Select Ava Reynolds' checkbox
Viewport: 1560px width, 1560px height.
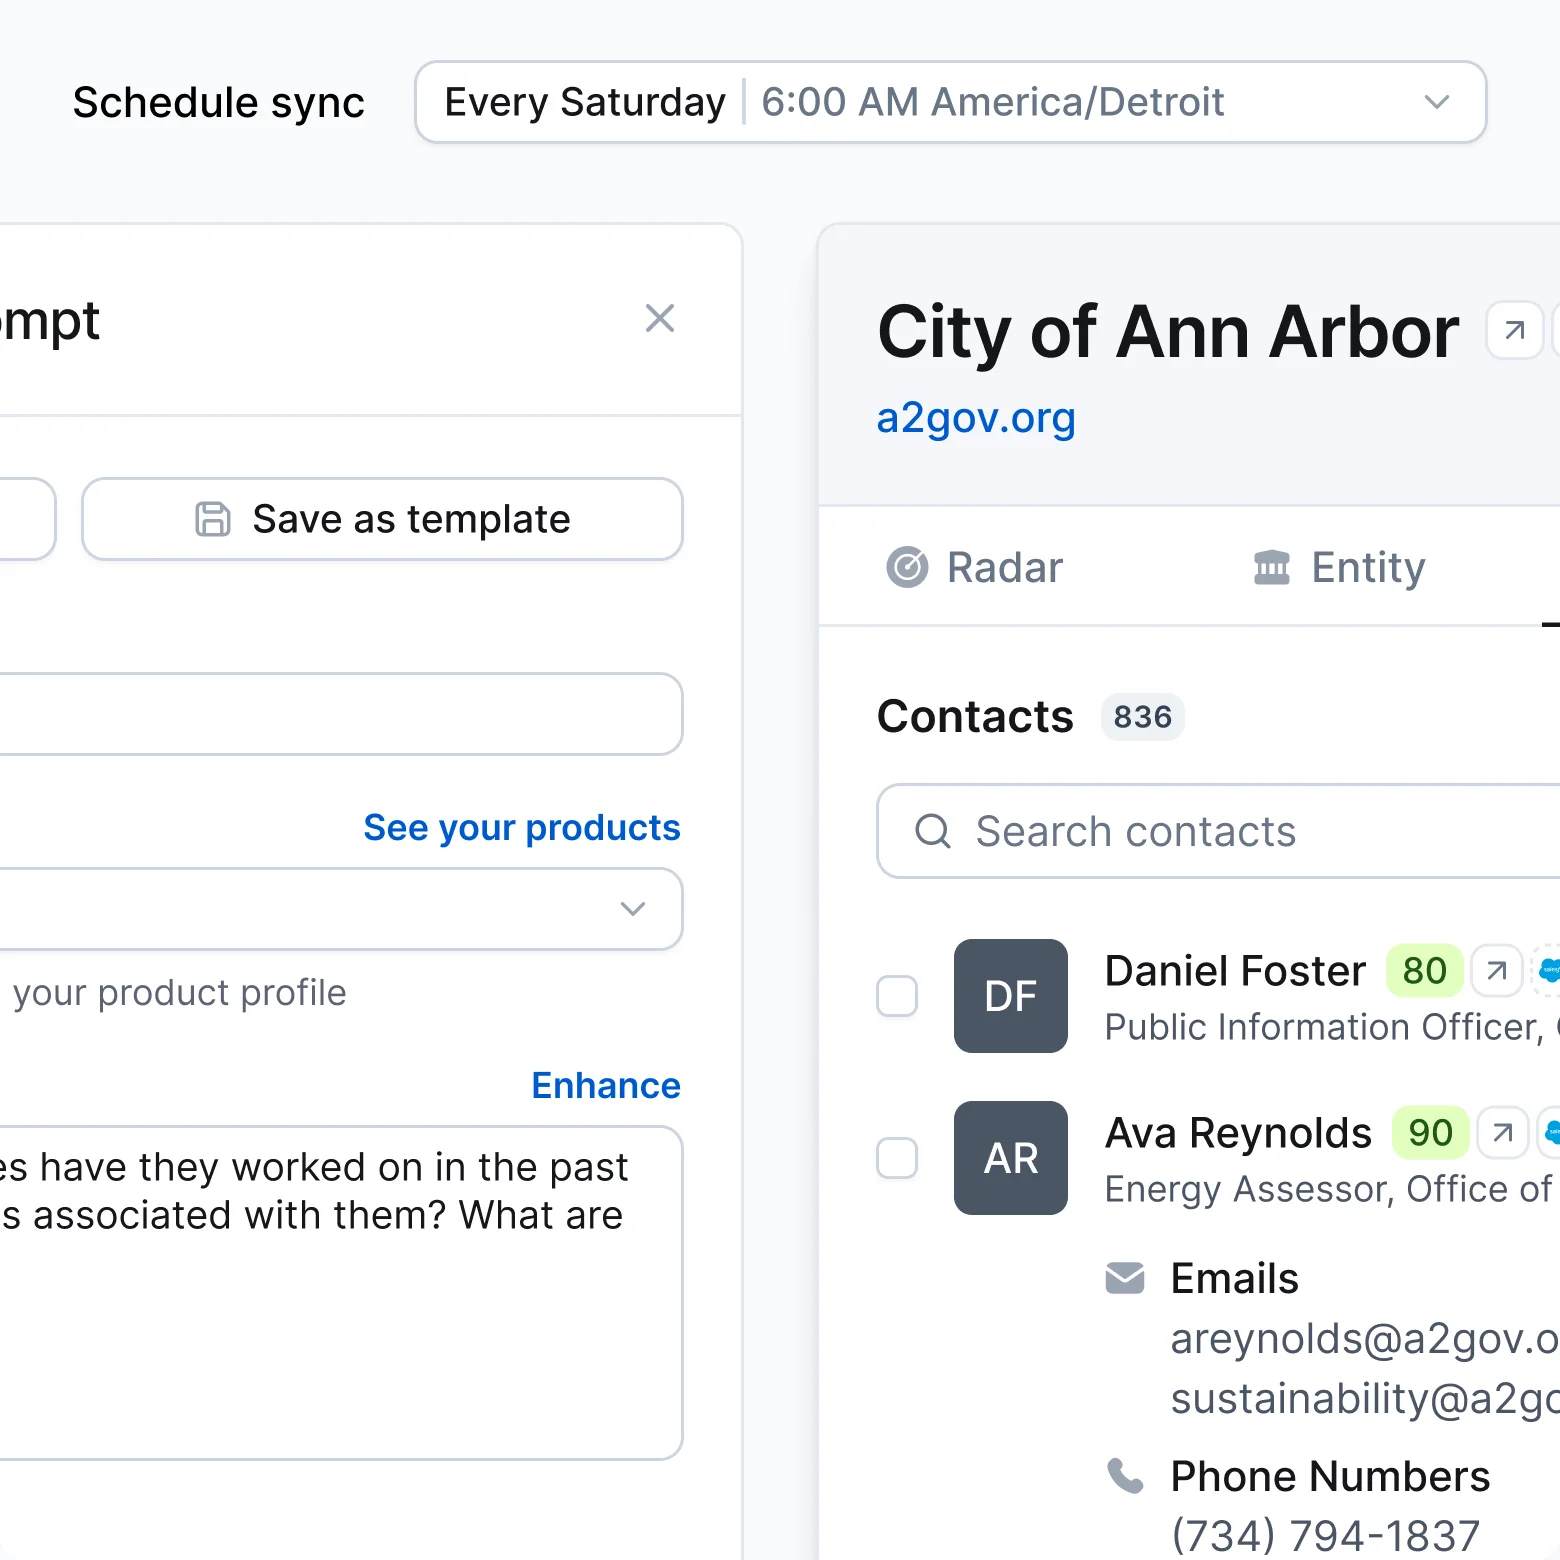[x=897, y=1158]
